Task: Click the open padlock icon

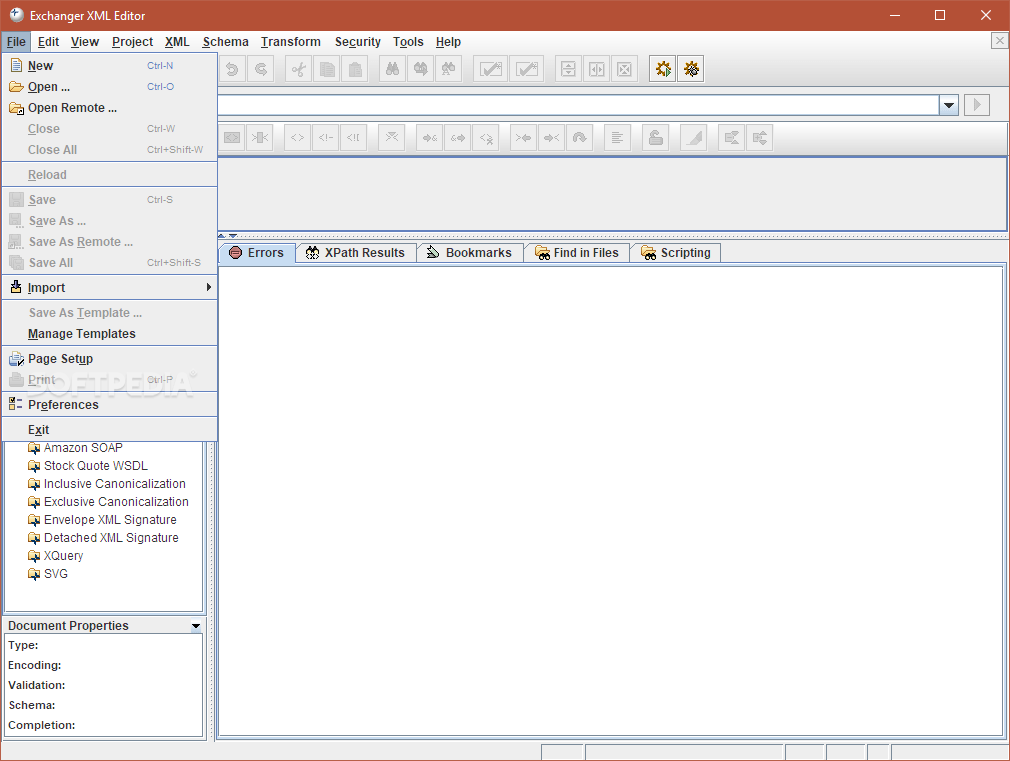Action: 656,137
